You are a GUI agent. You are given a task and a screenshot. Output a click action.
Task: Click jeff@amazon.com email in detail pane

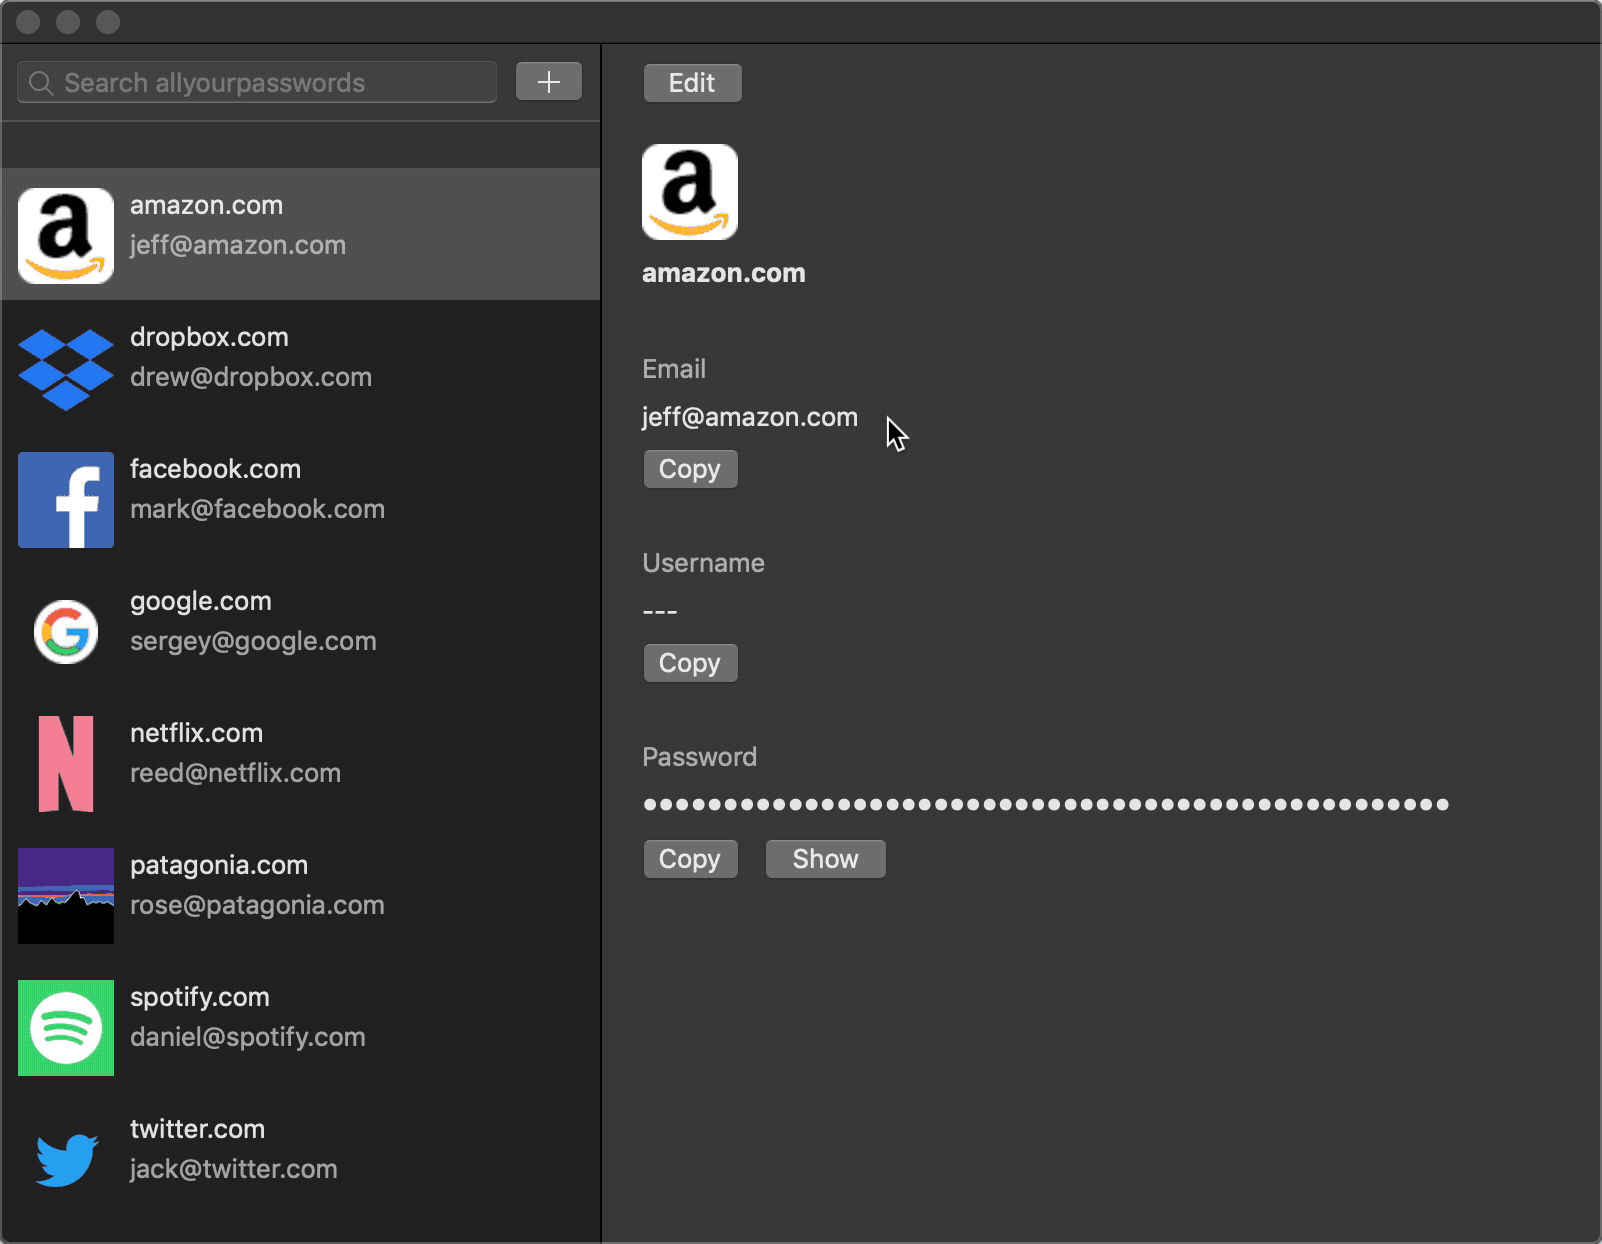(x=750, y=417)
